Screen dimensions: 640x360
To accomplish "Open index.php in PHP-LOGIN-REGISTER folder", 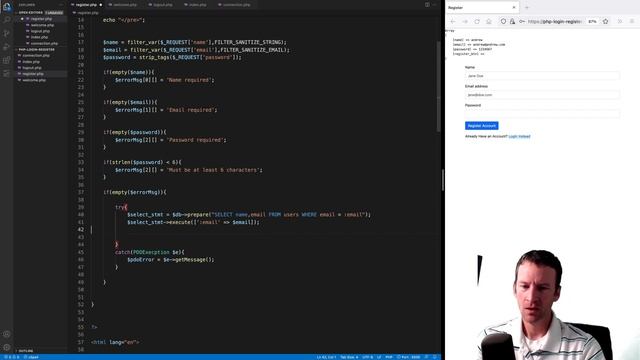I will [x=31, y=62].
